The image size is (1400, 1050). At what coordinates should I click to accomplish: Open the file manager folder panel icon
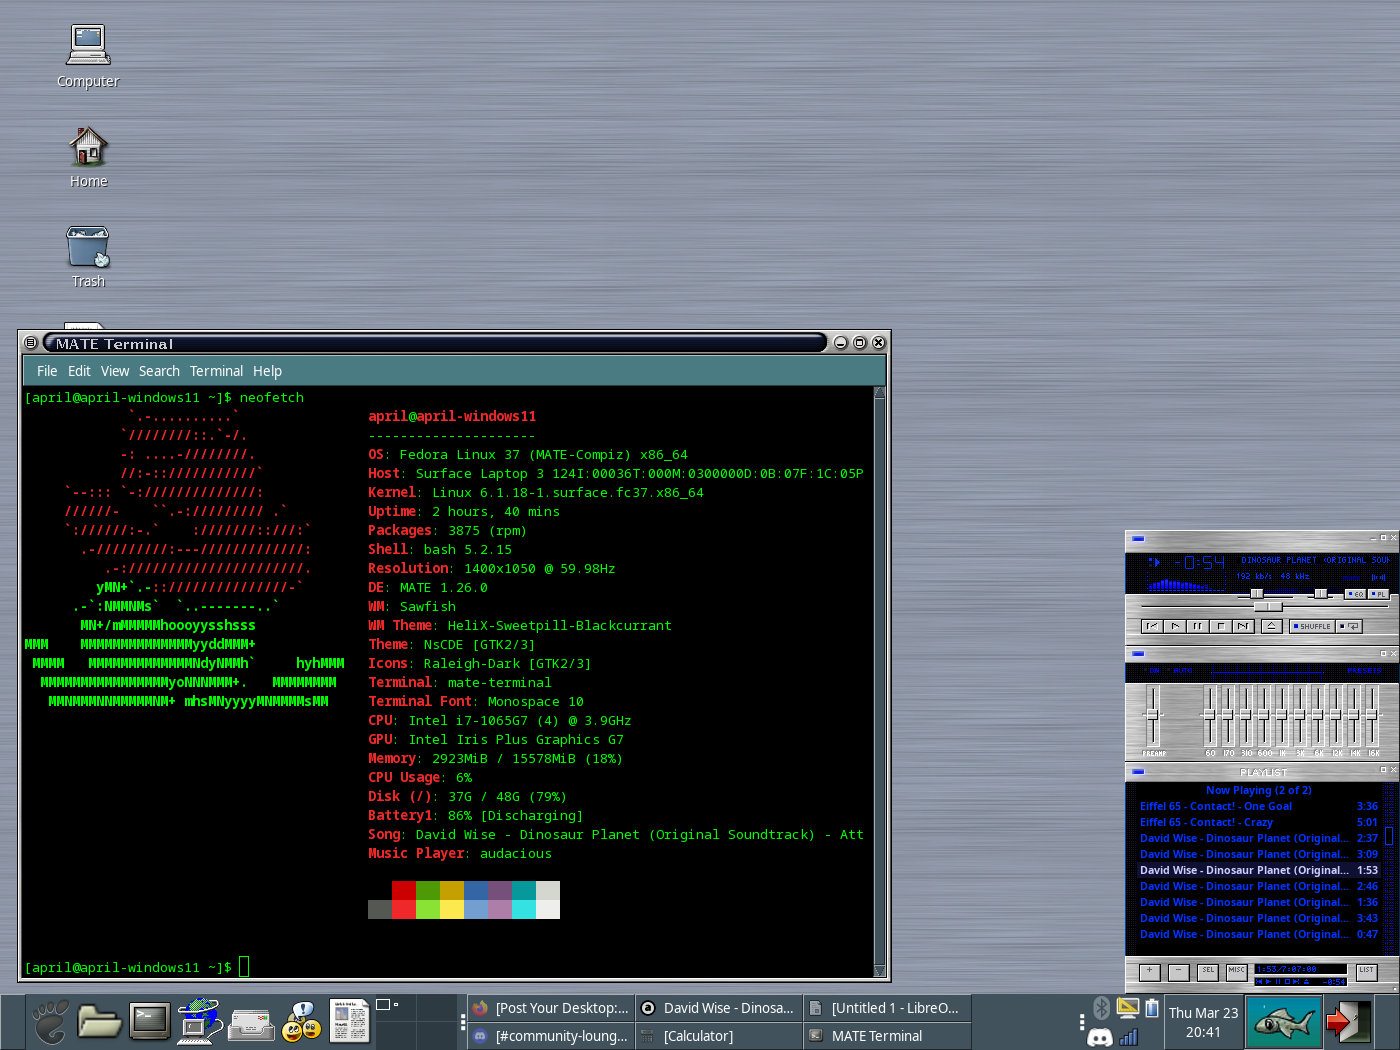100,1022
